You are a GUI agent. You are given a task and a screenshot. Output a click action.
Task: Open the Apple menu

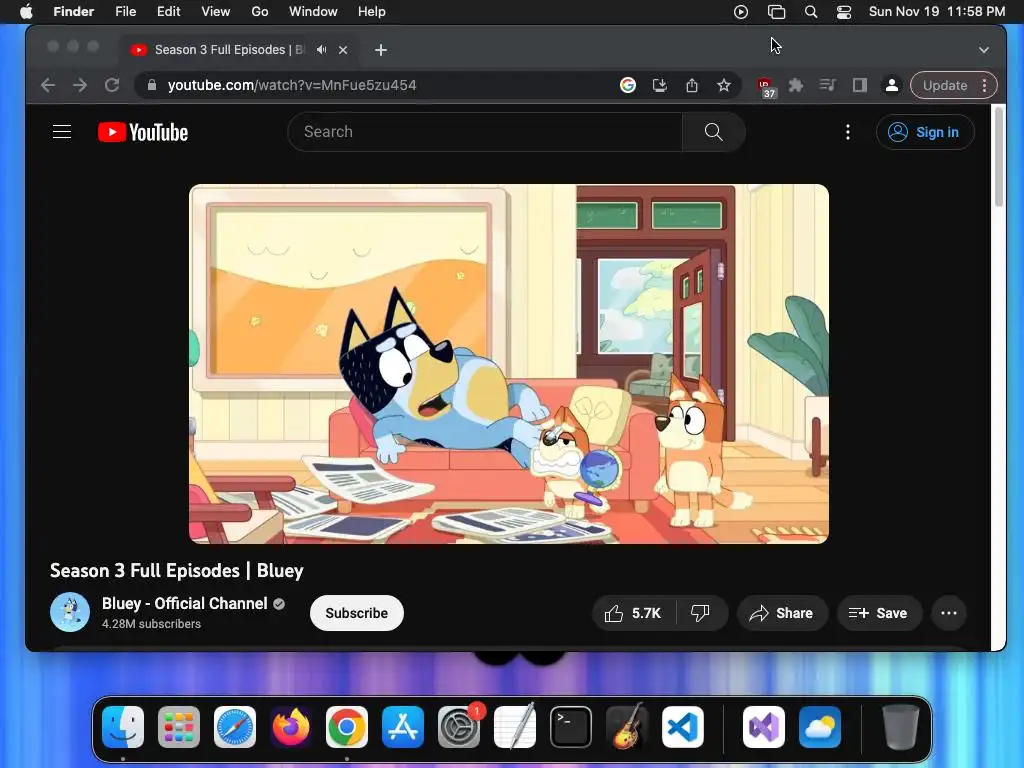pyautogui.click(x=26, y=12)
